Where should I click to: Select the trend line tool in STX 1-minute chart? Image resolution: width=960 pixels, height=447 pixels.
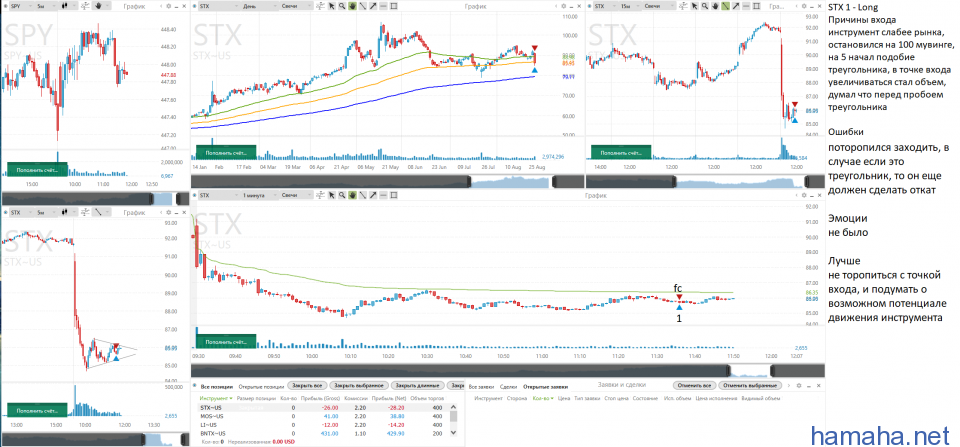[362, 195]
